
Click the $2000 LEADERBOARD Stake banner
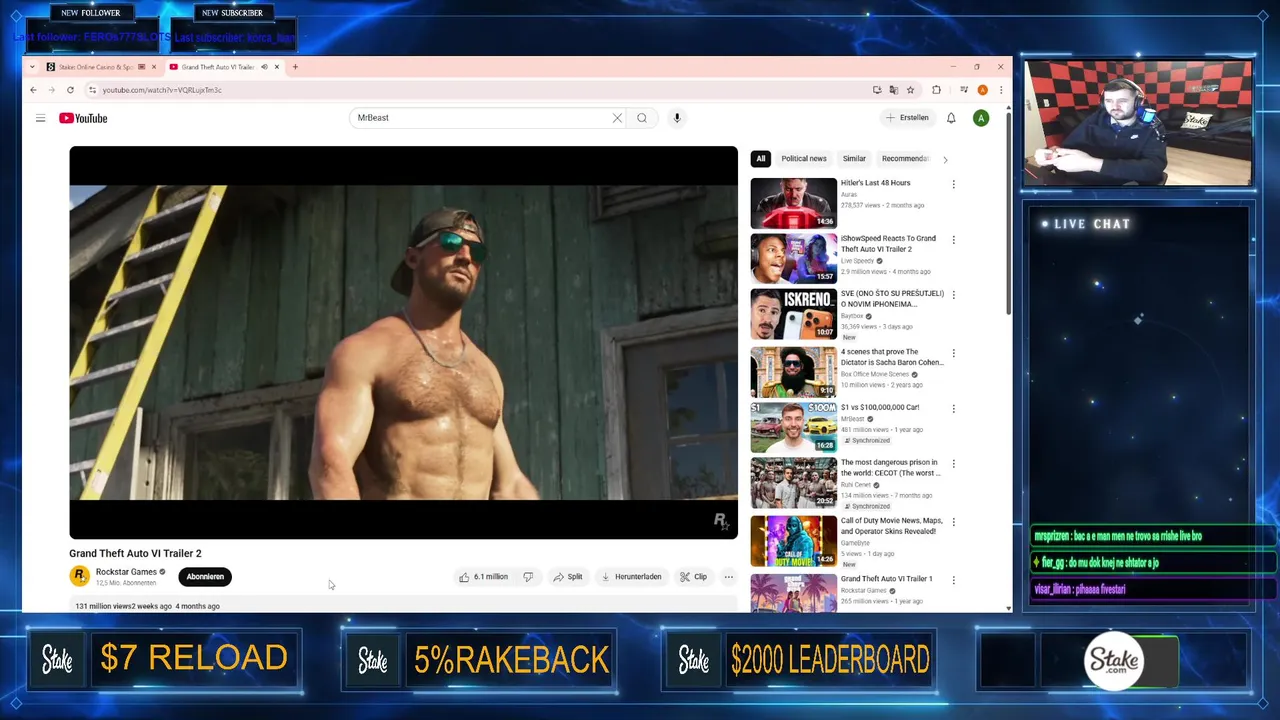pyautogui.click(x=800, y=659)
